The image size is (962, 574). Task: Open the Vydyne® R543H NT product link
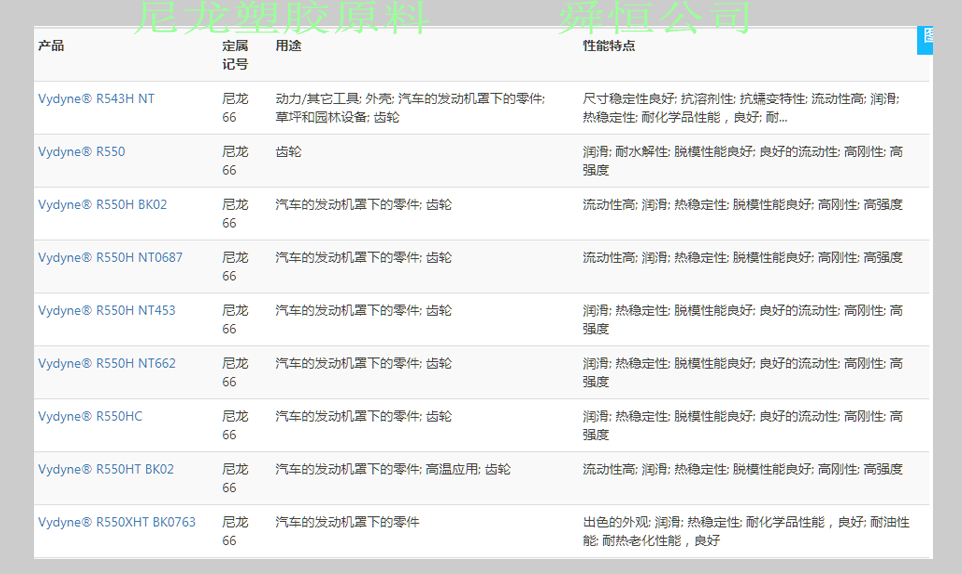[96, 99]
